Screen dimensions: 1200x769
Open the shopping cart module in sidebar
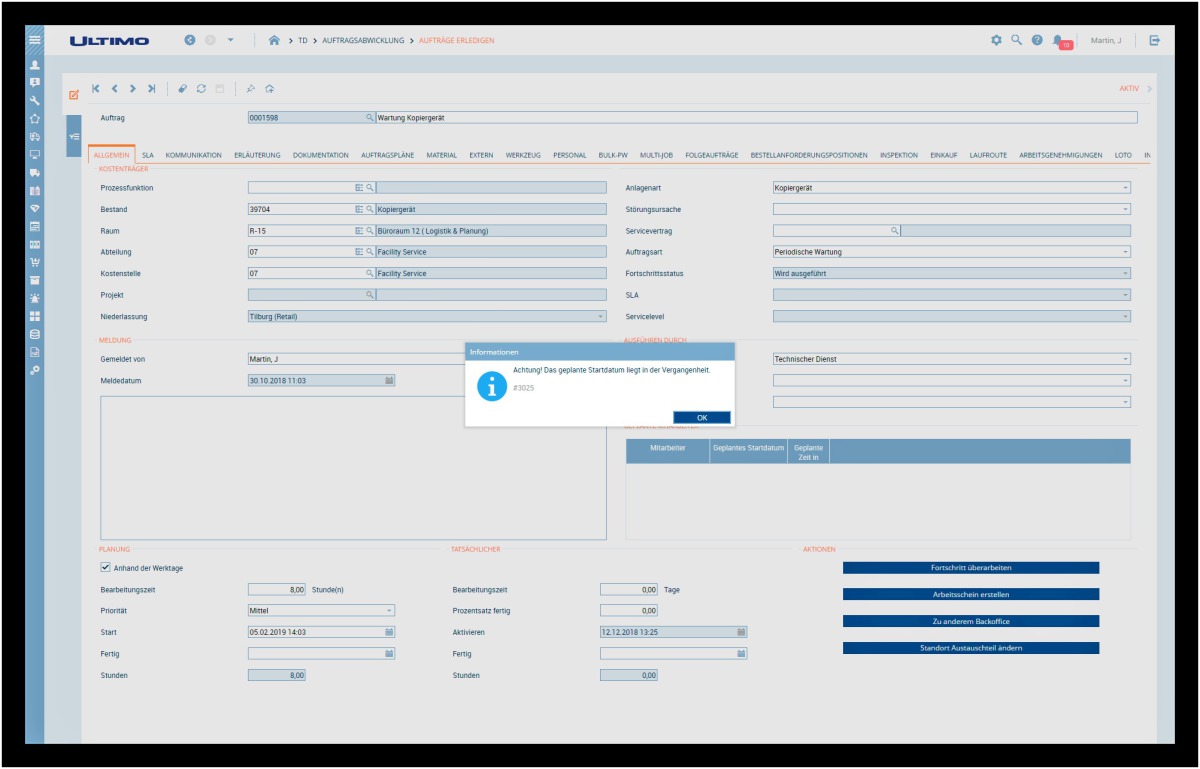[35, 262]
